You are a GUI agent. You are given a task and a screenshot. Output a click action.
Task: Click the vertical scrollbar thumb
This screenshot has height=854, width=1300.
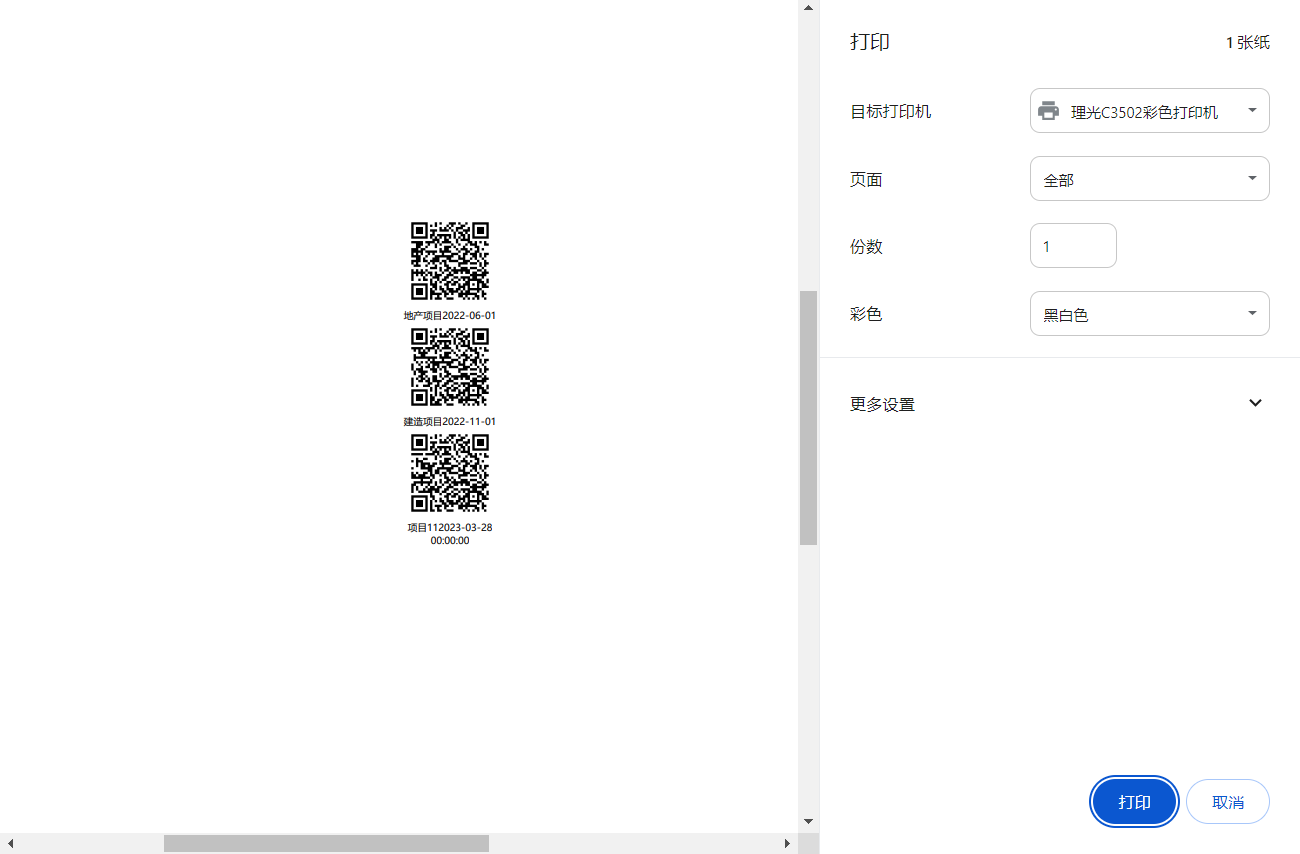pos(809,418)
